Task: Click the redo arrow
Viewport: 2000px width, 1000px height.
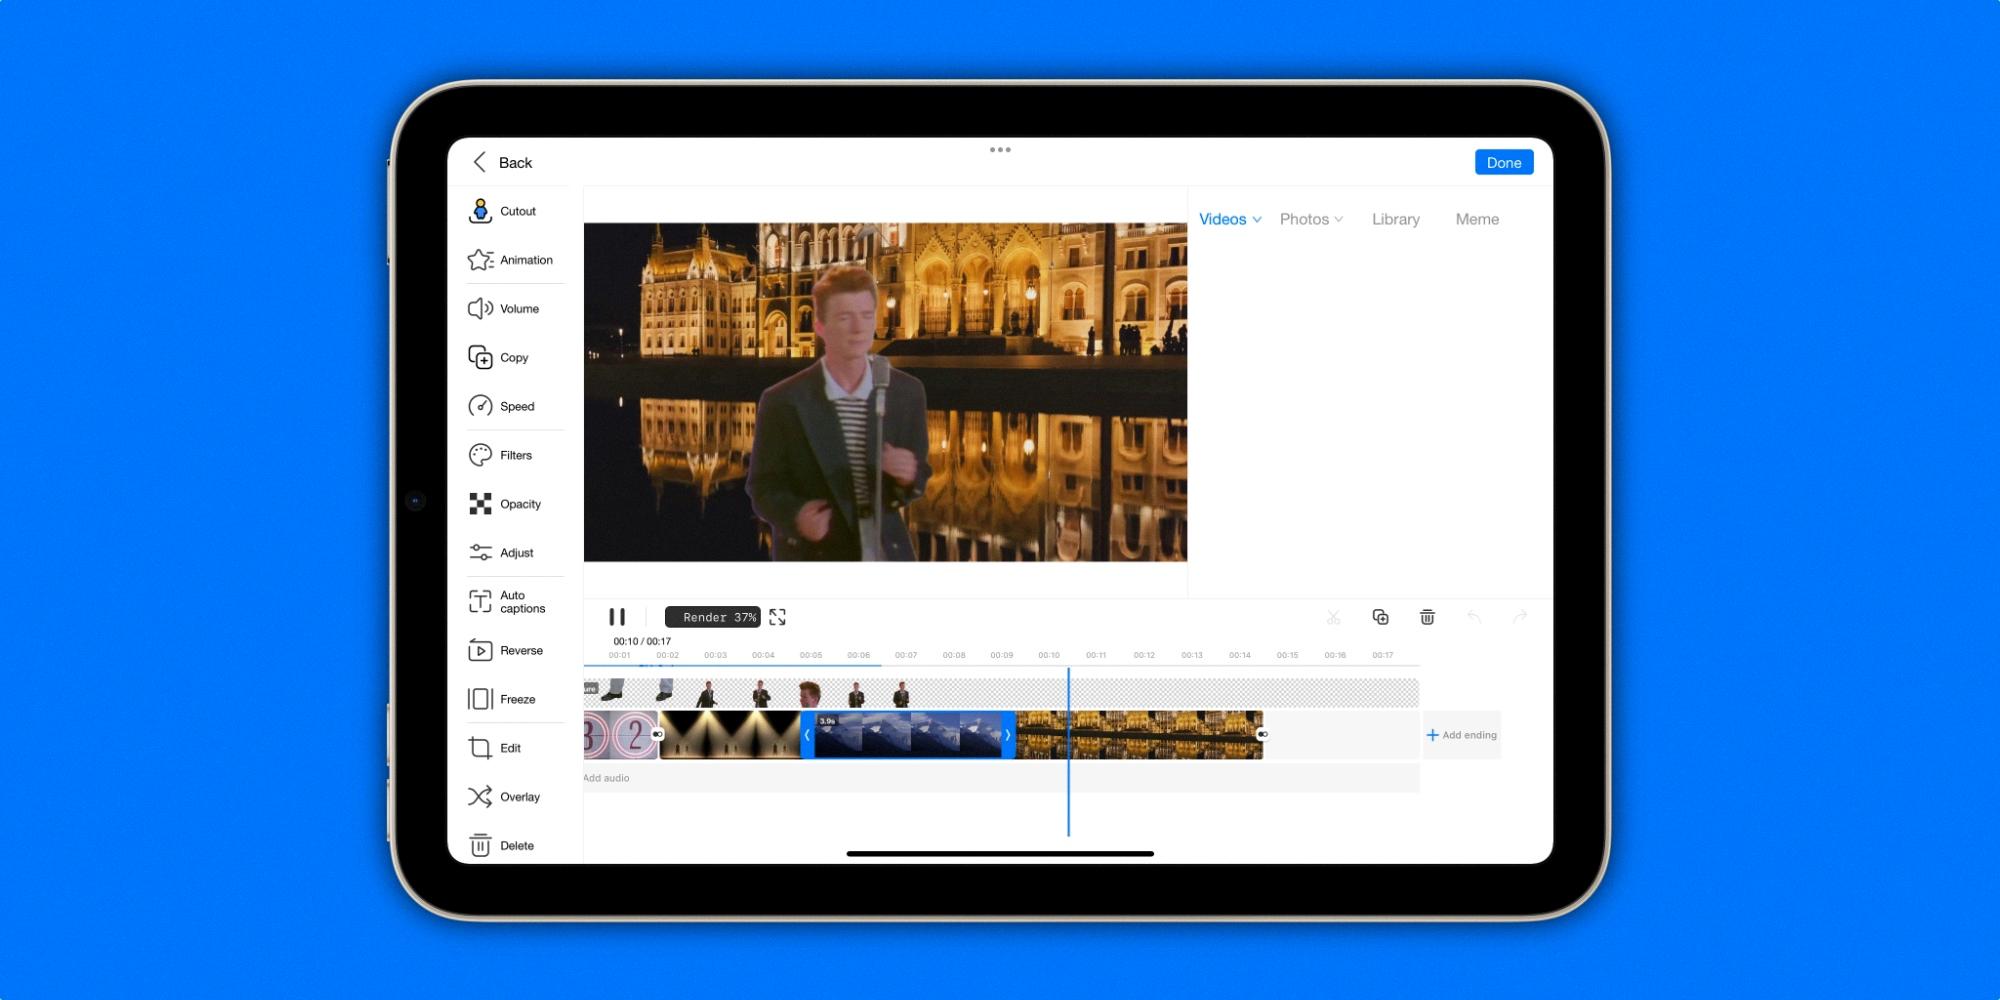Action: 1520,617
